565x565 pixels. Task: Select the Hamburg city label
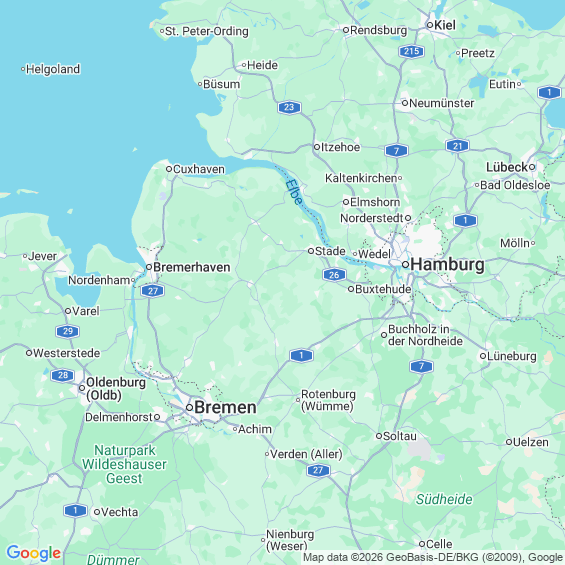point(447,264)
